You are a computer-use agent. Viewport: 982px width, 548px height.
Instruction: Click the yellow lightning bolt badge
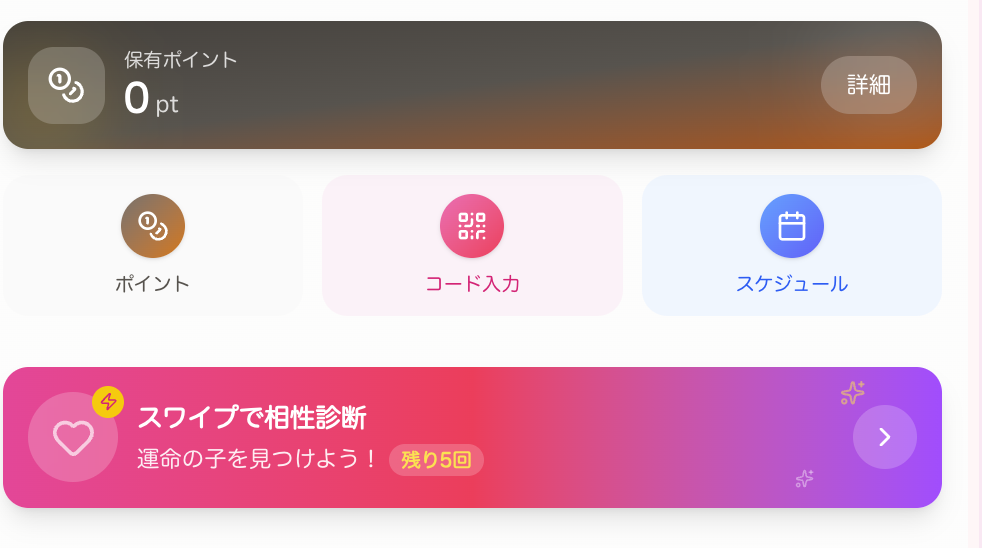(x=108, y=402)
